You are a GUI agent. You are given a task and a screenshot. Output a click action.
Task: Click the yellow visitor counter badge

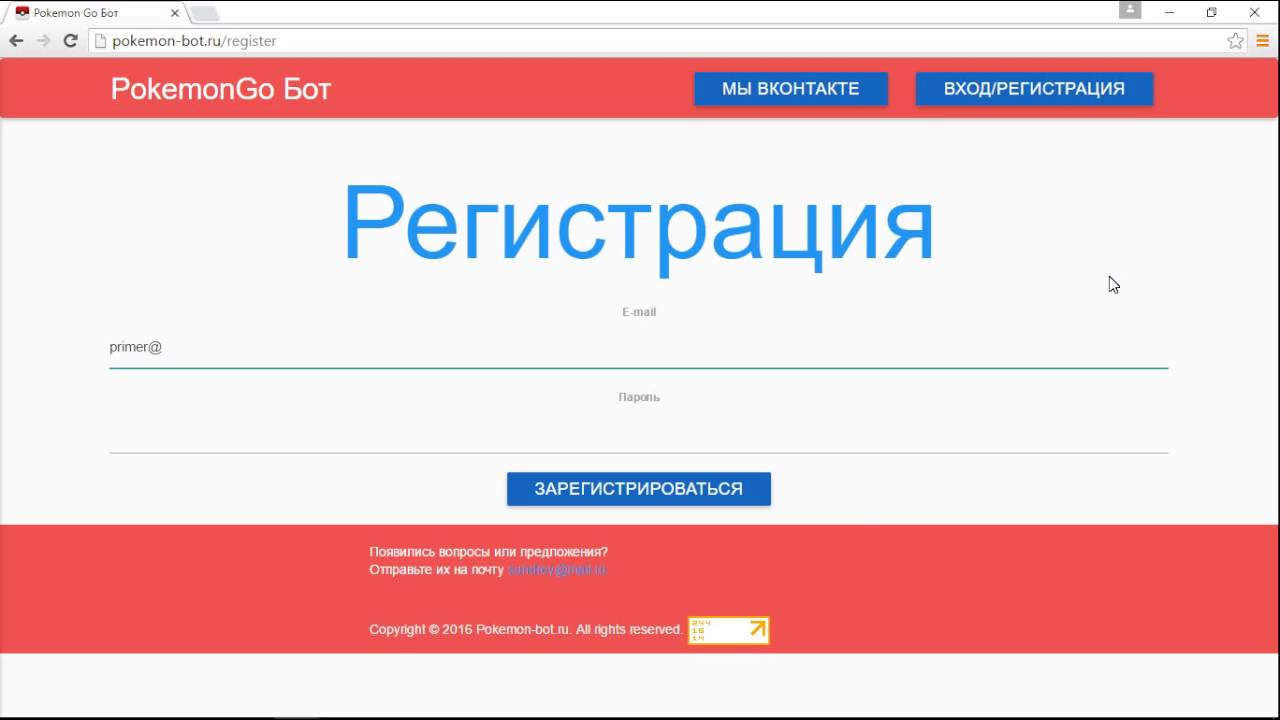[729, 630]
